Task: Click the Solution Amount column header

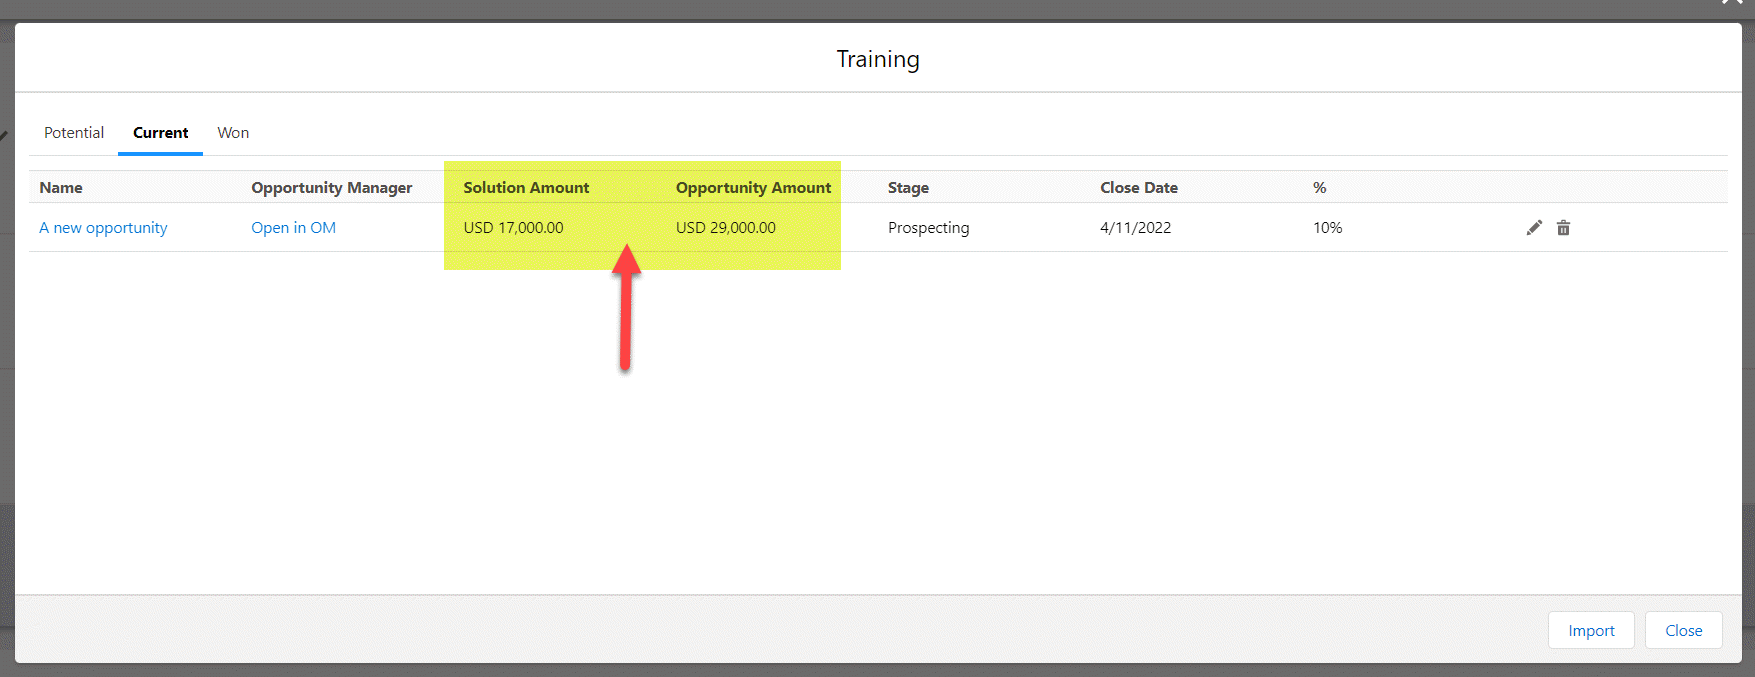Action: pos(526,188)
